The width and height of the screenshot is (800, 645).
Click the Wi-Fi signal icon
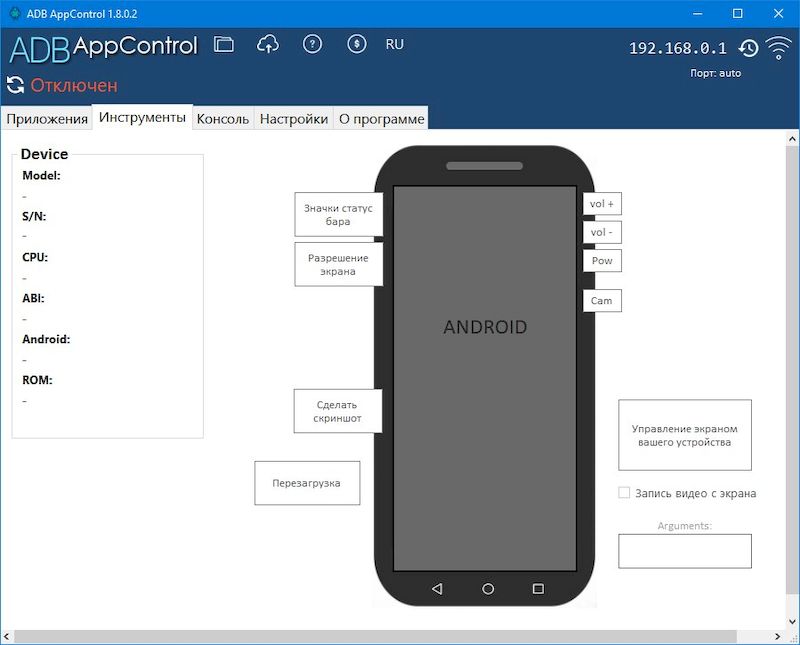coord(778,46)
